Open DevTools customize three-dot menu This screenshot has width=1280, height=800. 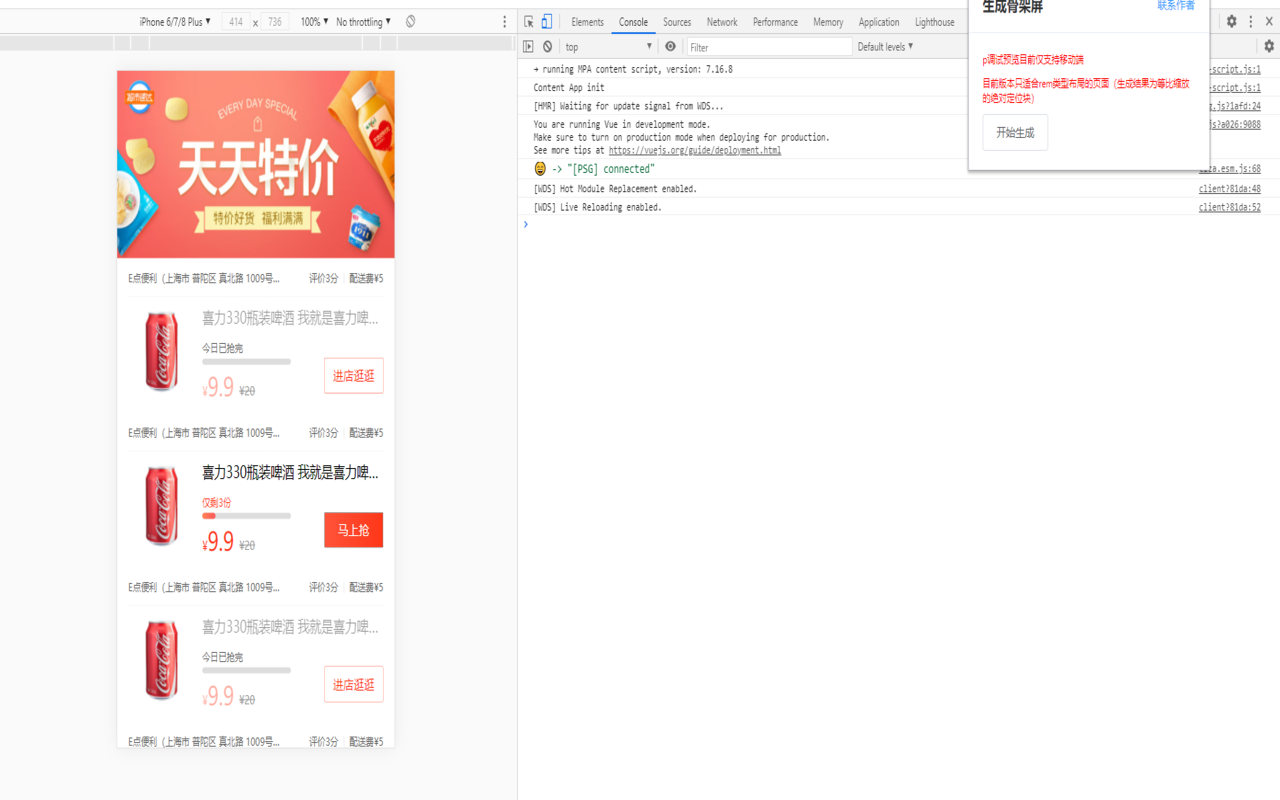pos(1250,22)
